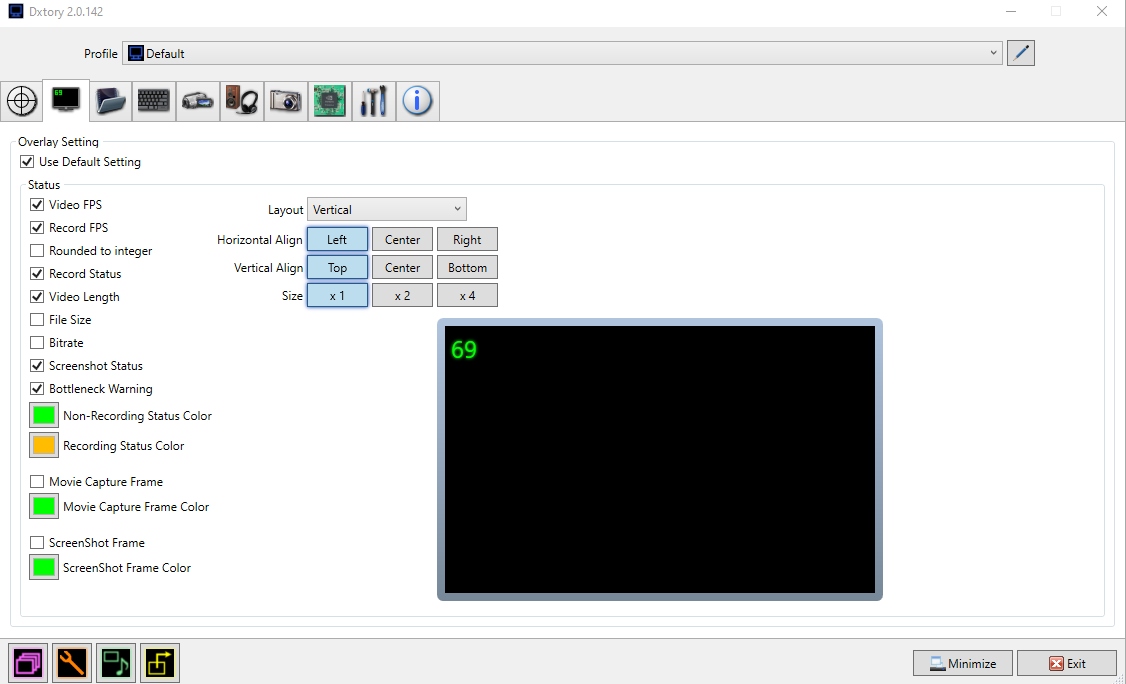Toggle the Record FPS checkbox
Screen dimensions: 1126x684
click(x=37, y=228)
